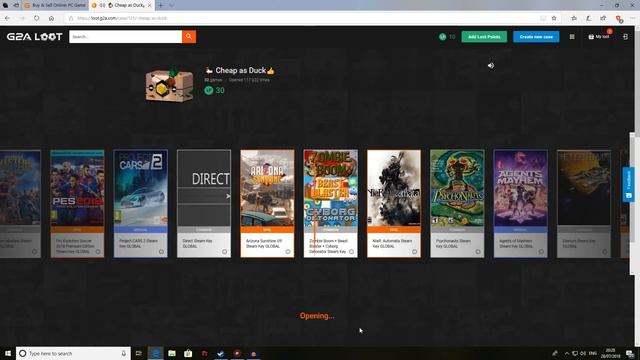Open File Explorer from the taskbar

tap(172, 353)
